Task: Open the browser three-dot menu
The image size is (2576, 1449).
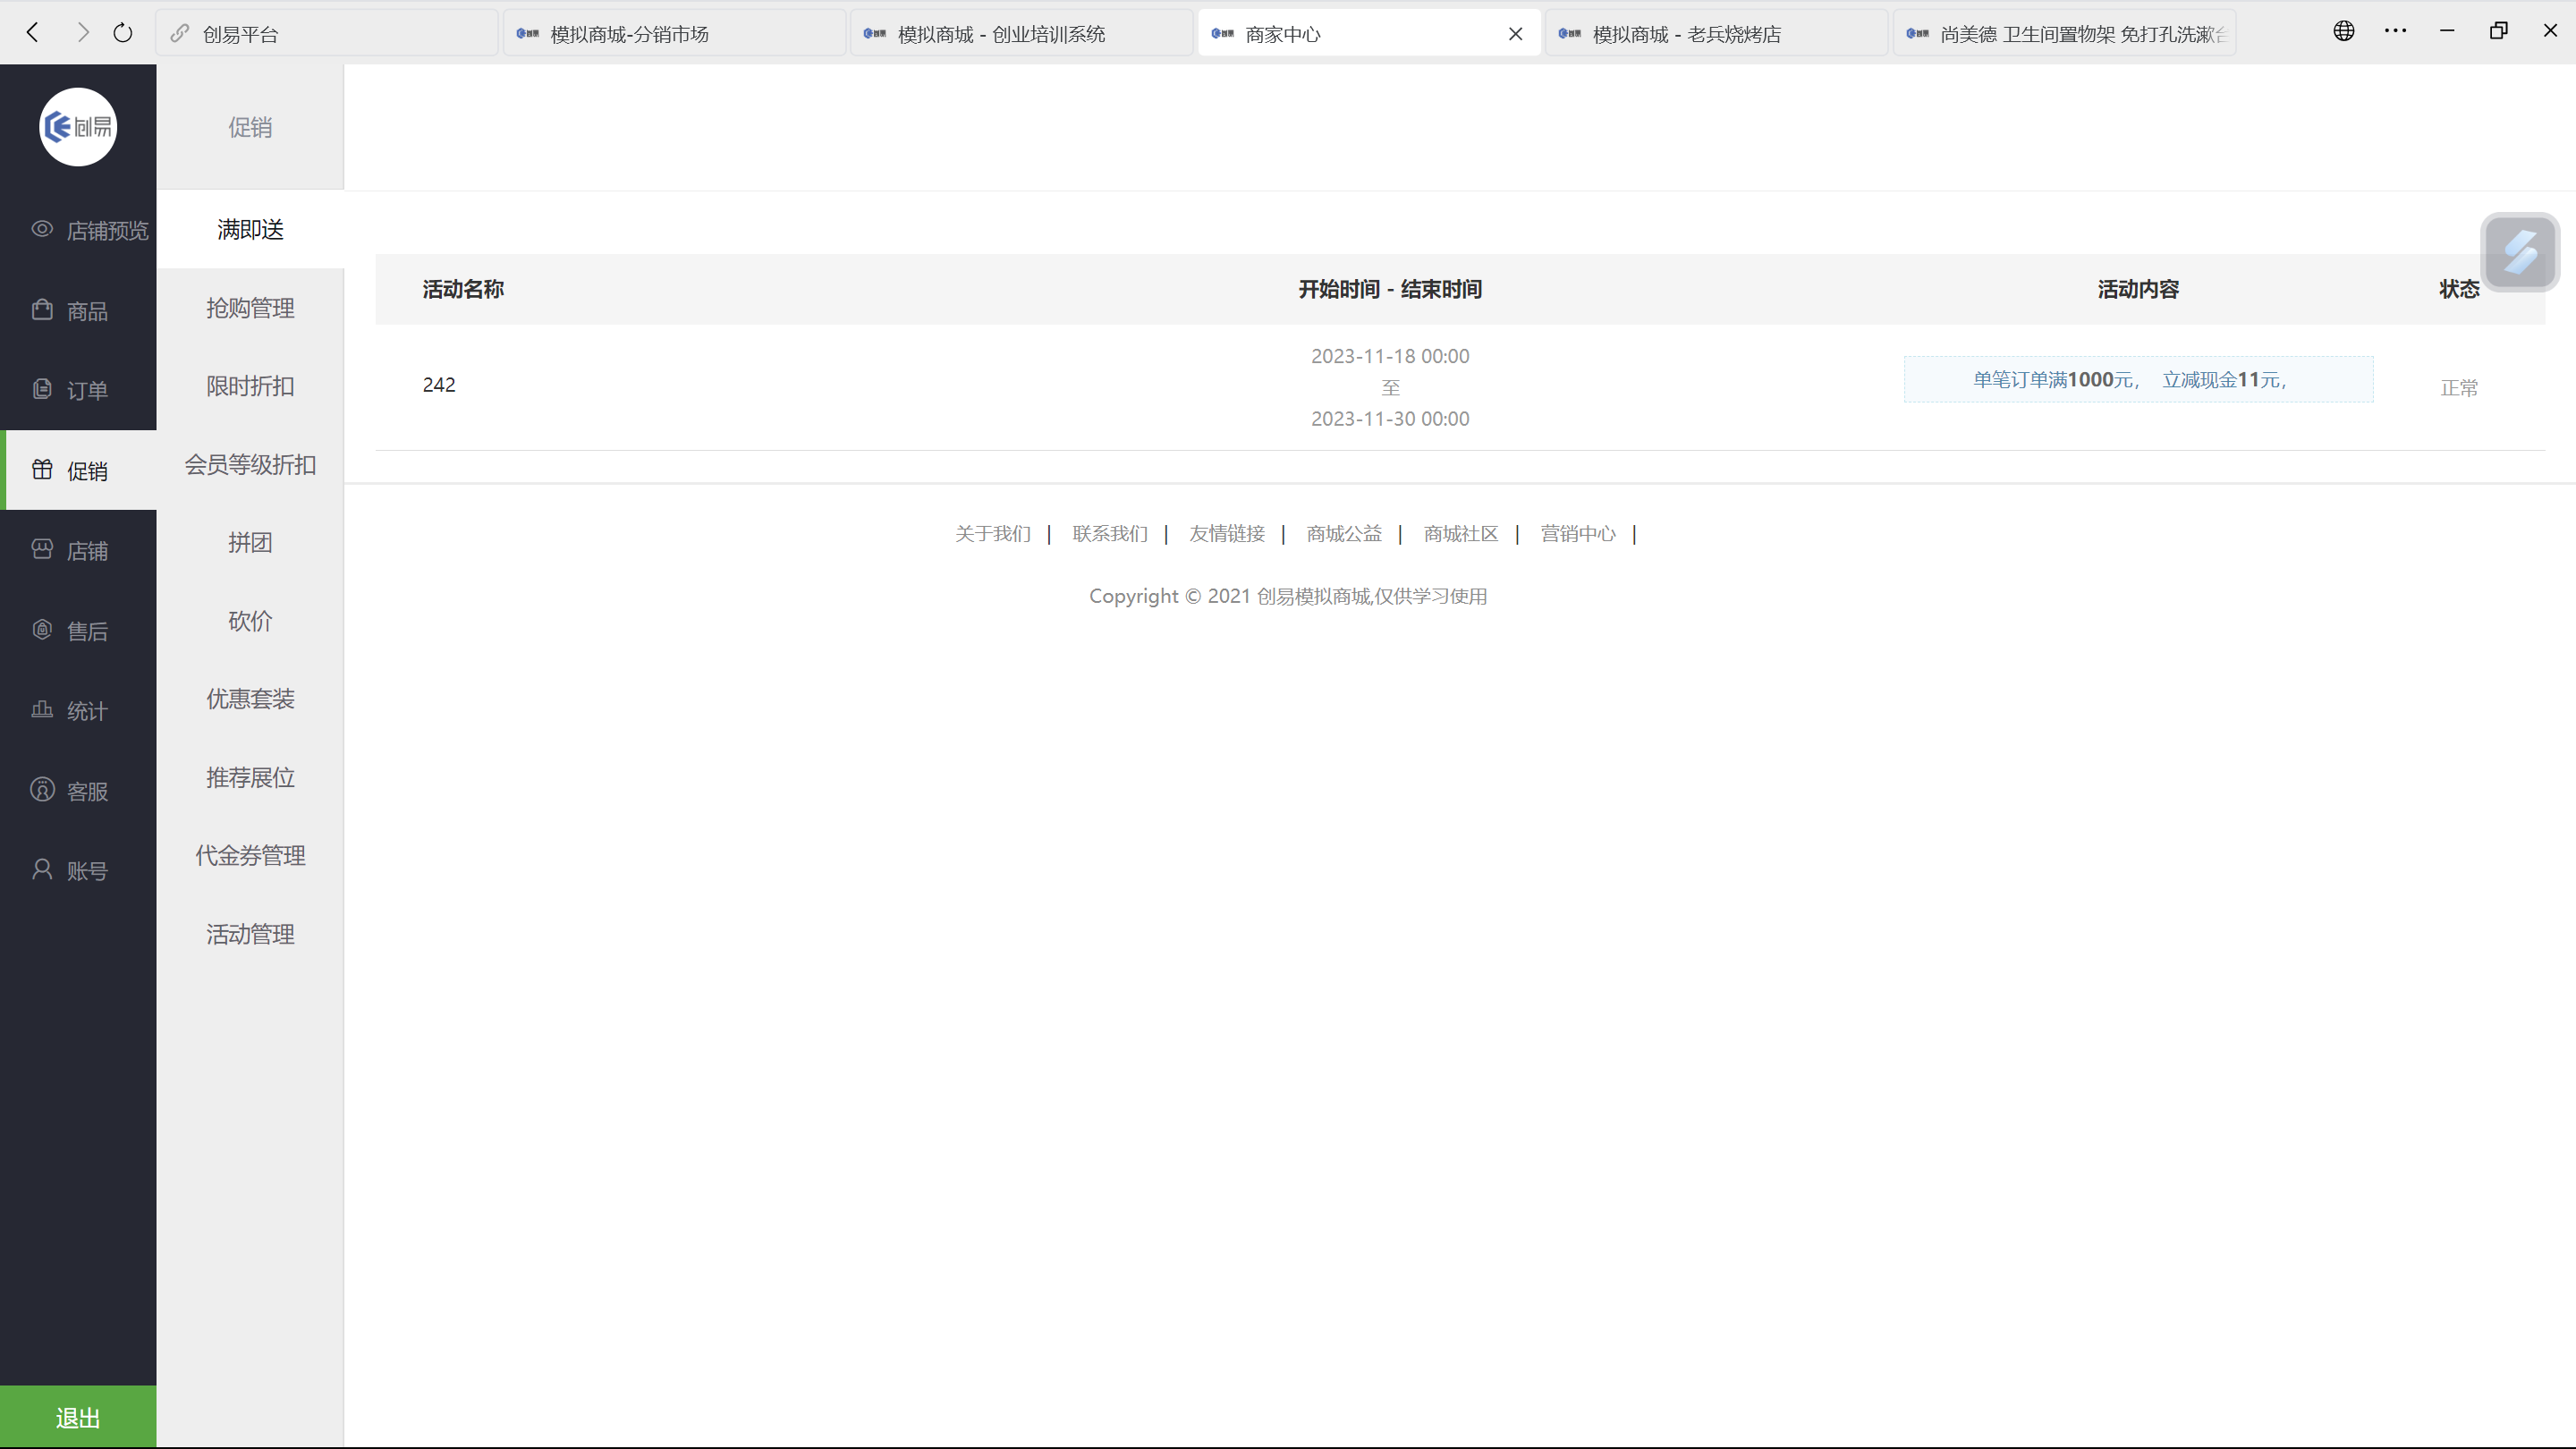Action: click(x=2395, y=31)
